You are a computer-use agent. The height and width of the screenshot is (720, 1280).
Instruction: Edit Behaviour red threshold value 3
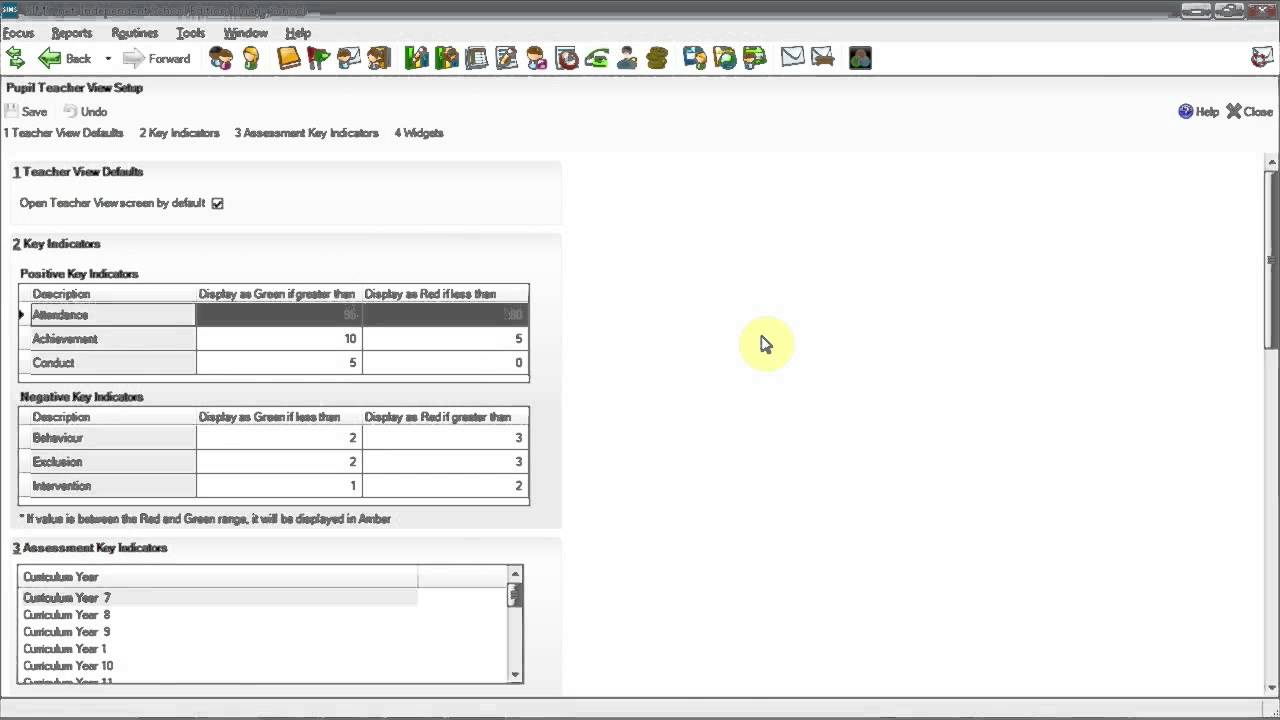[445, 438]
